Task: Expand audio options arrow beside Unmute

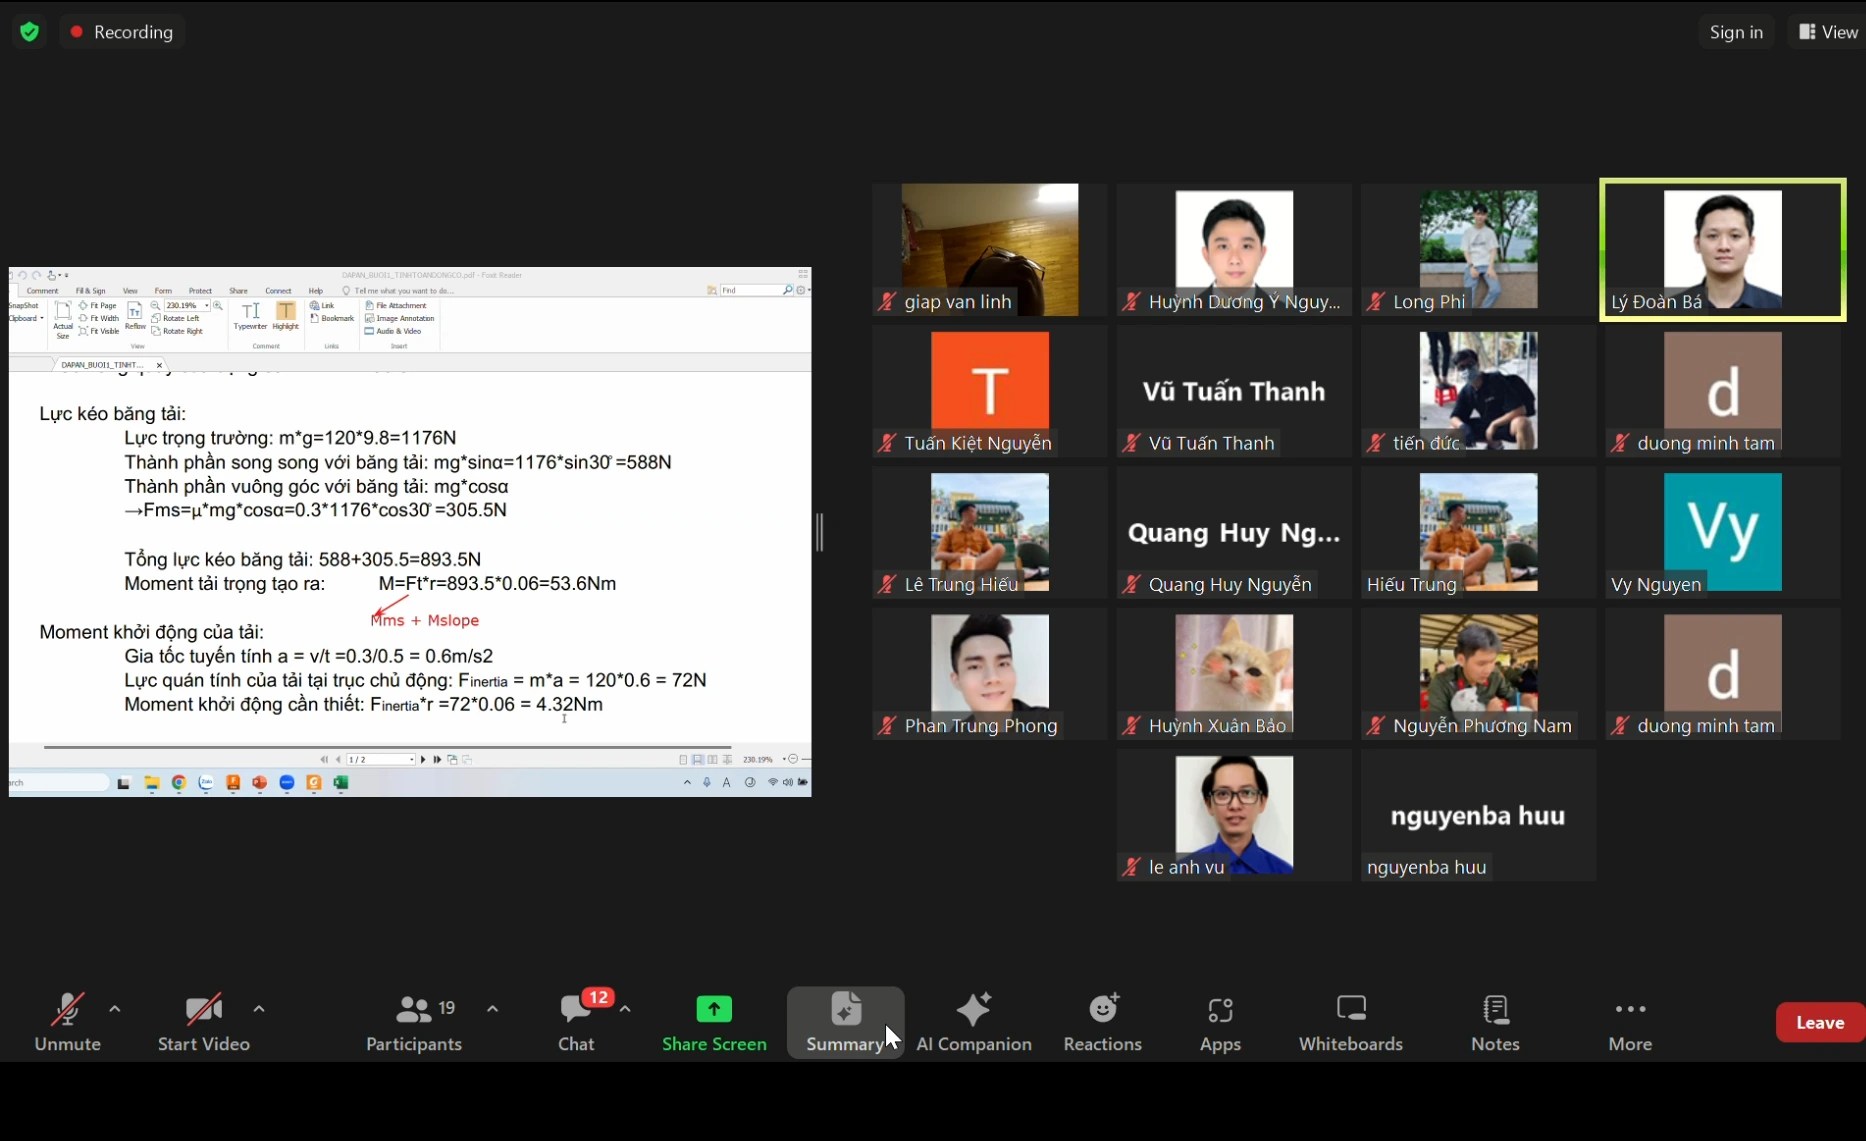Action: 115,1009
